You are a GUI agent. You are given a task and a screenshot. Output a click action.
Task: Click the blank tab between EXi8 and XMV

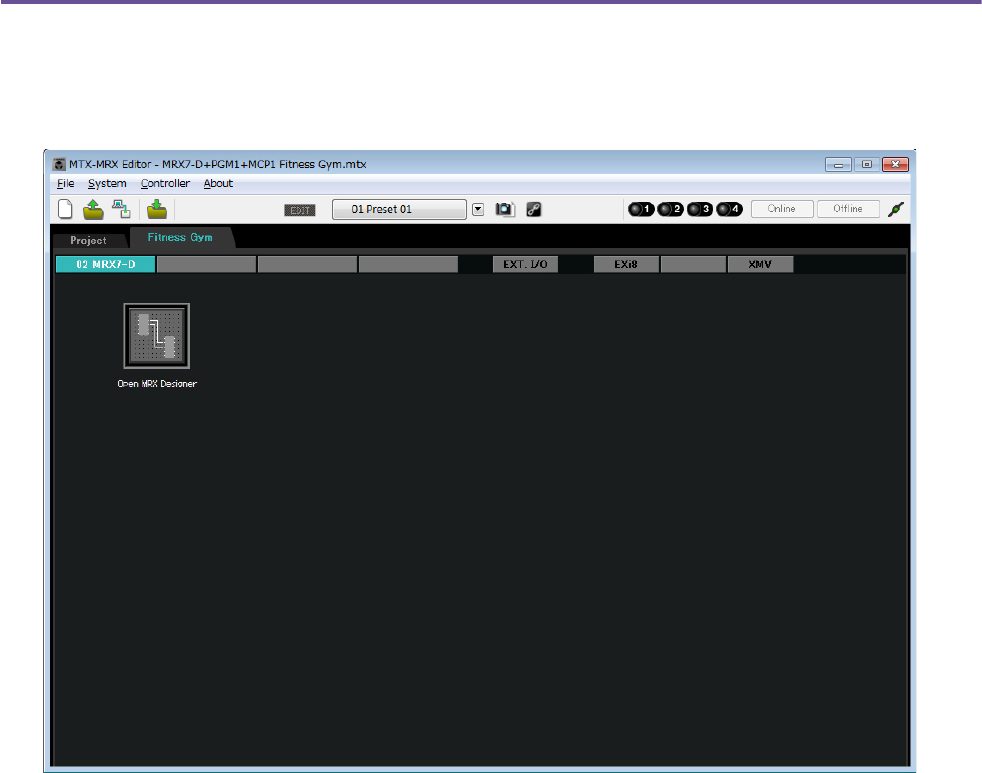click(693, 264)
